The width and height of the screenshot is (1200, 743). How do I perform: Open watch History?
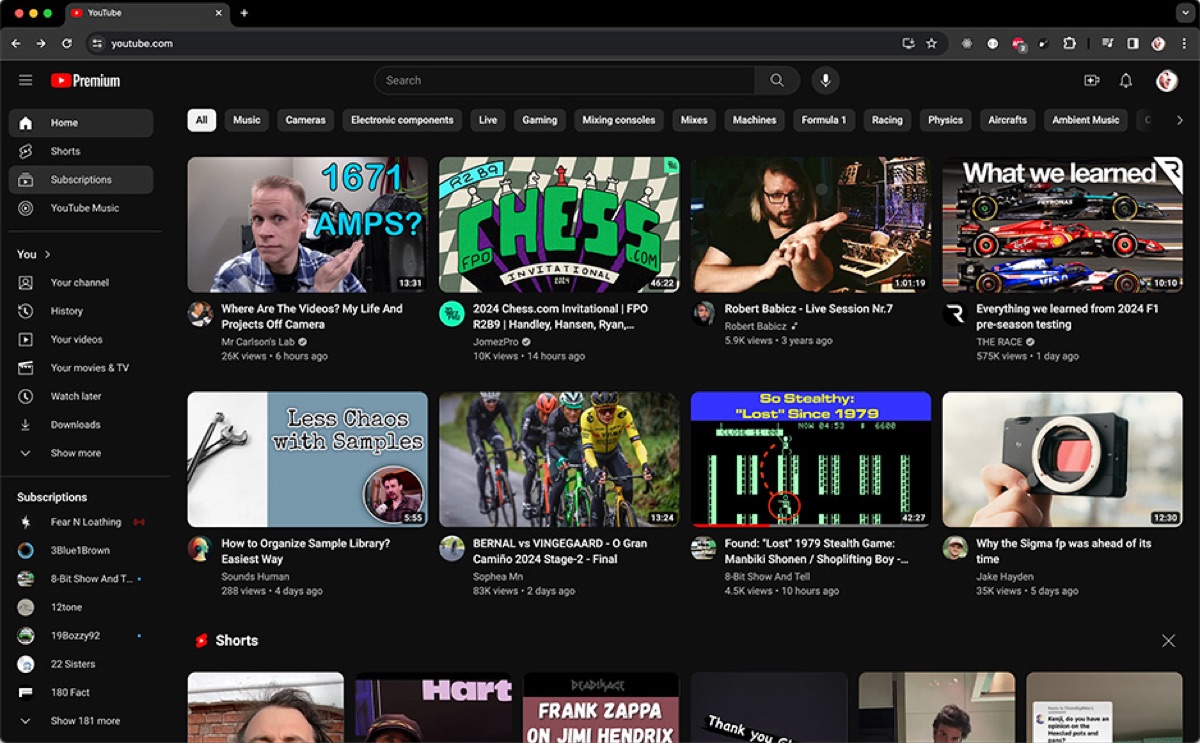[81, 311]
